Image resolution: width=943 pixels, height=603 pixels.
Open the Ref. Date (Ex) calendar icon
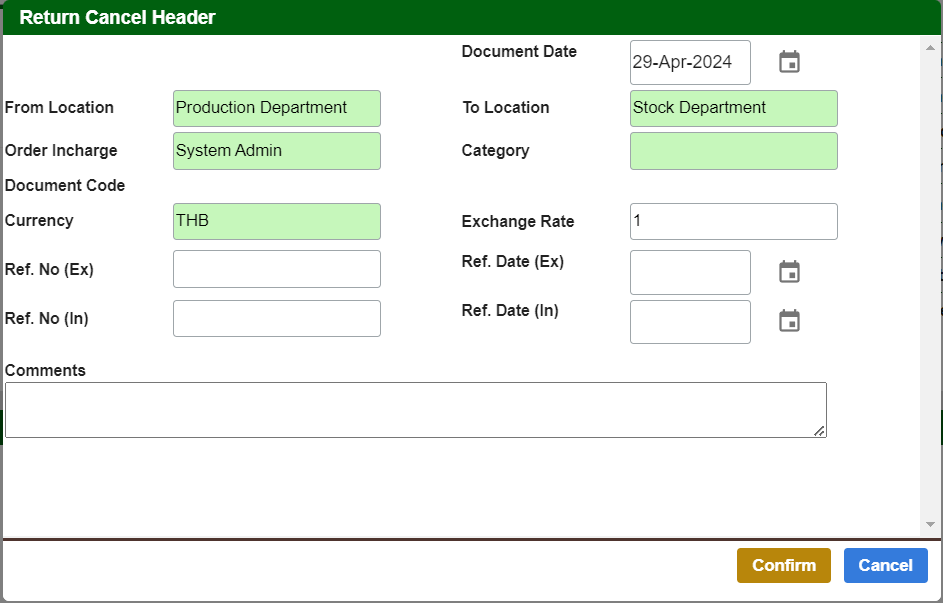click(789, 272)
